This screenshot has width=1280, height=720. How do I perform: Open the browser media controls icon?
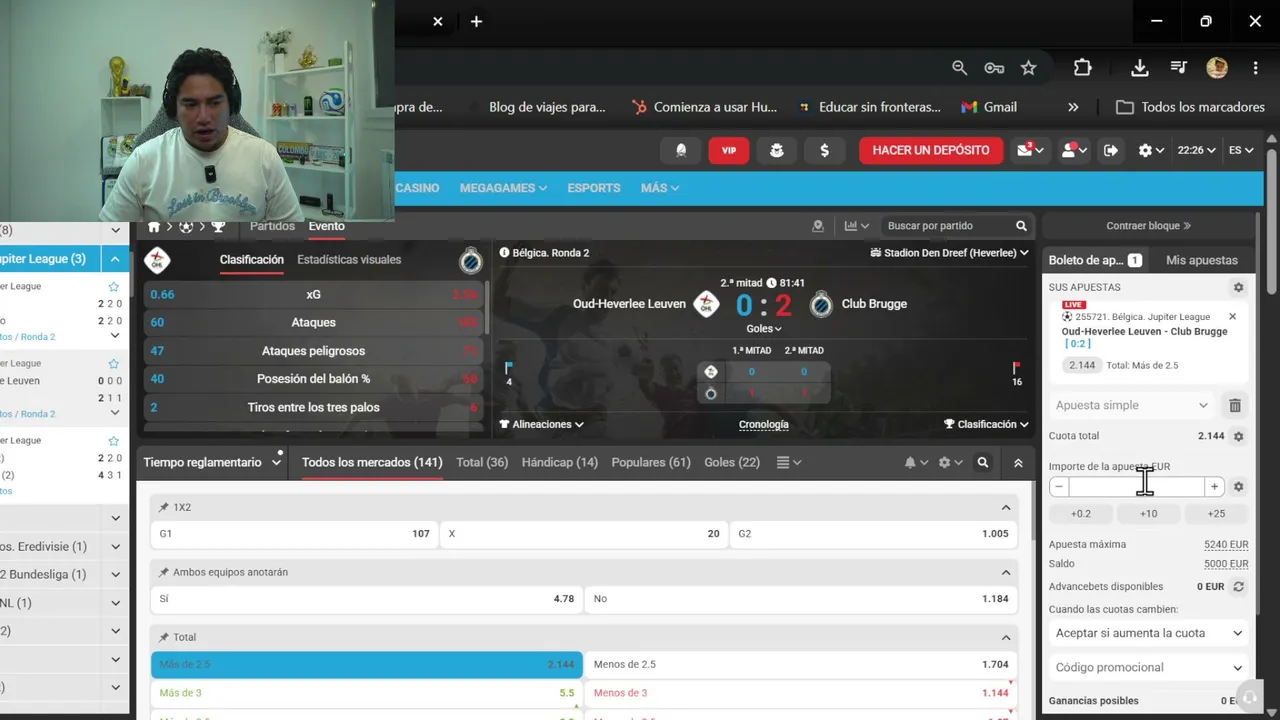point(1179,68)
